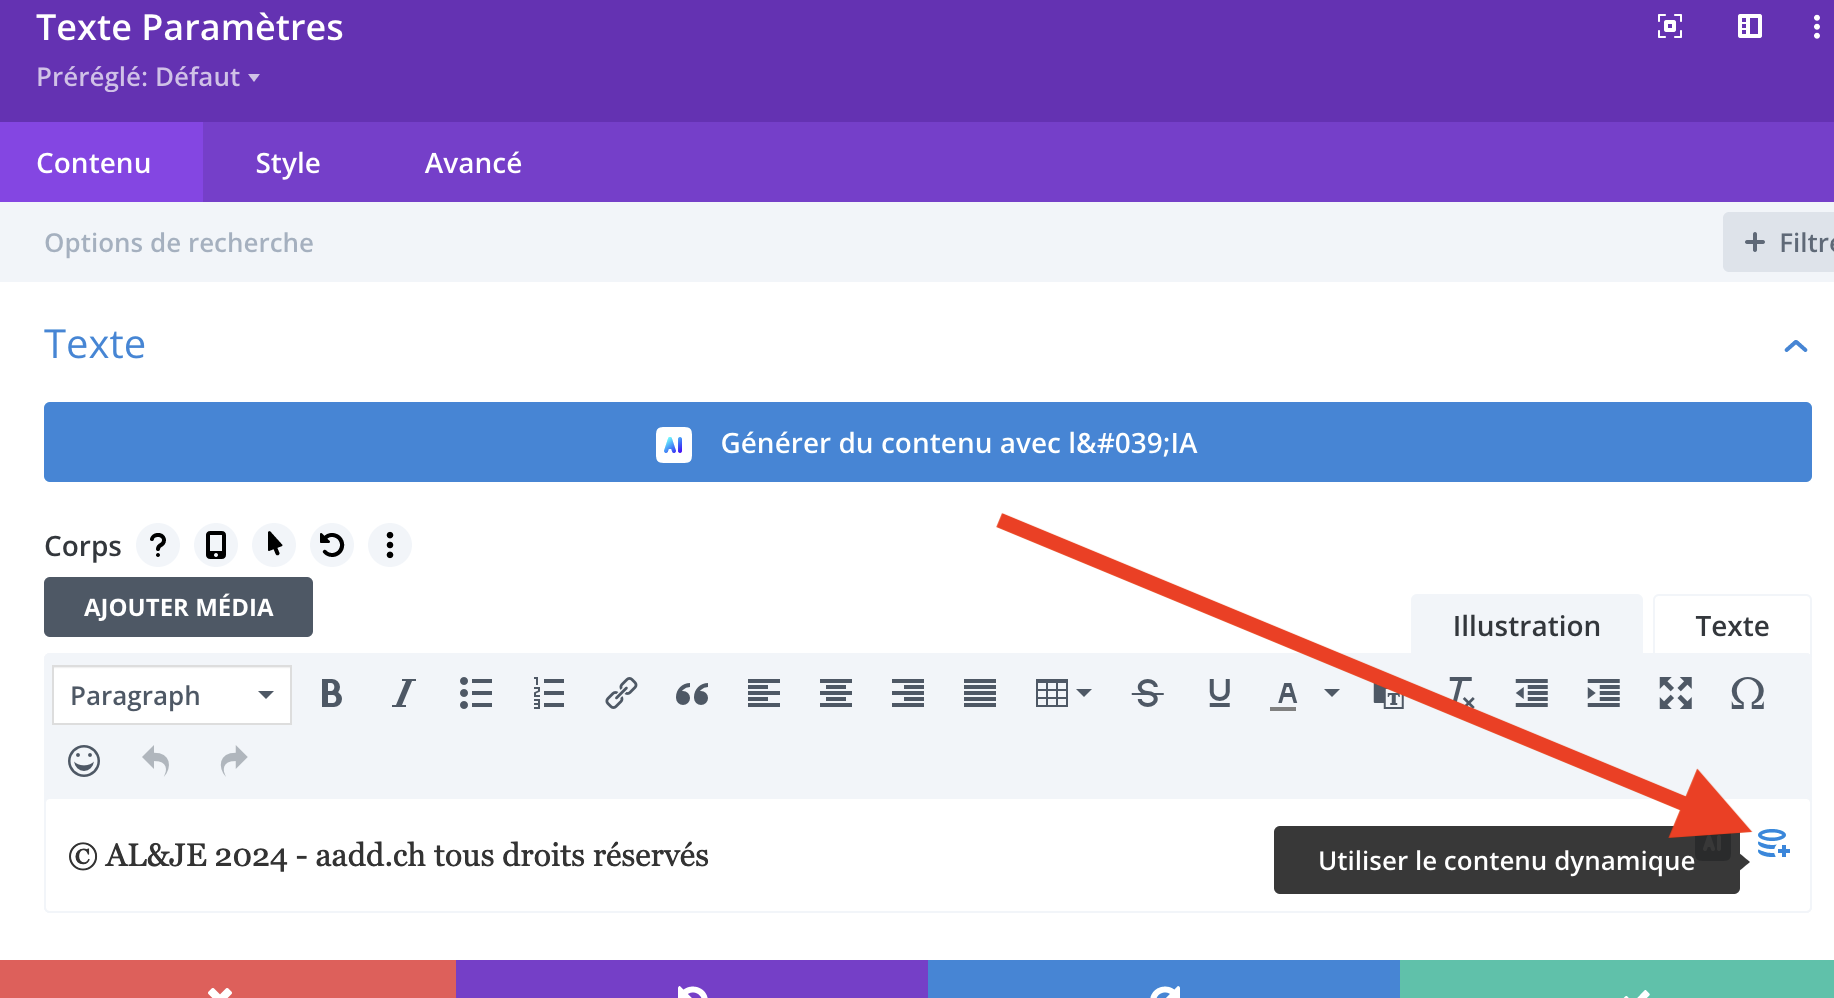Open the text color picker arrow
The height and width of the screenshot is (998, 1834).
click(1332, 693)
